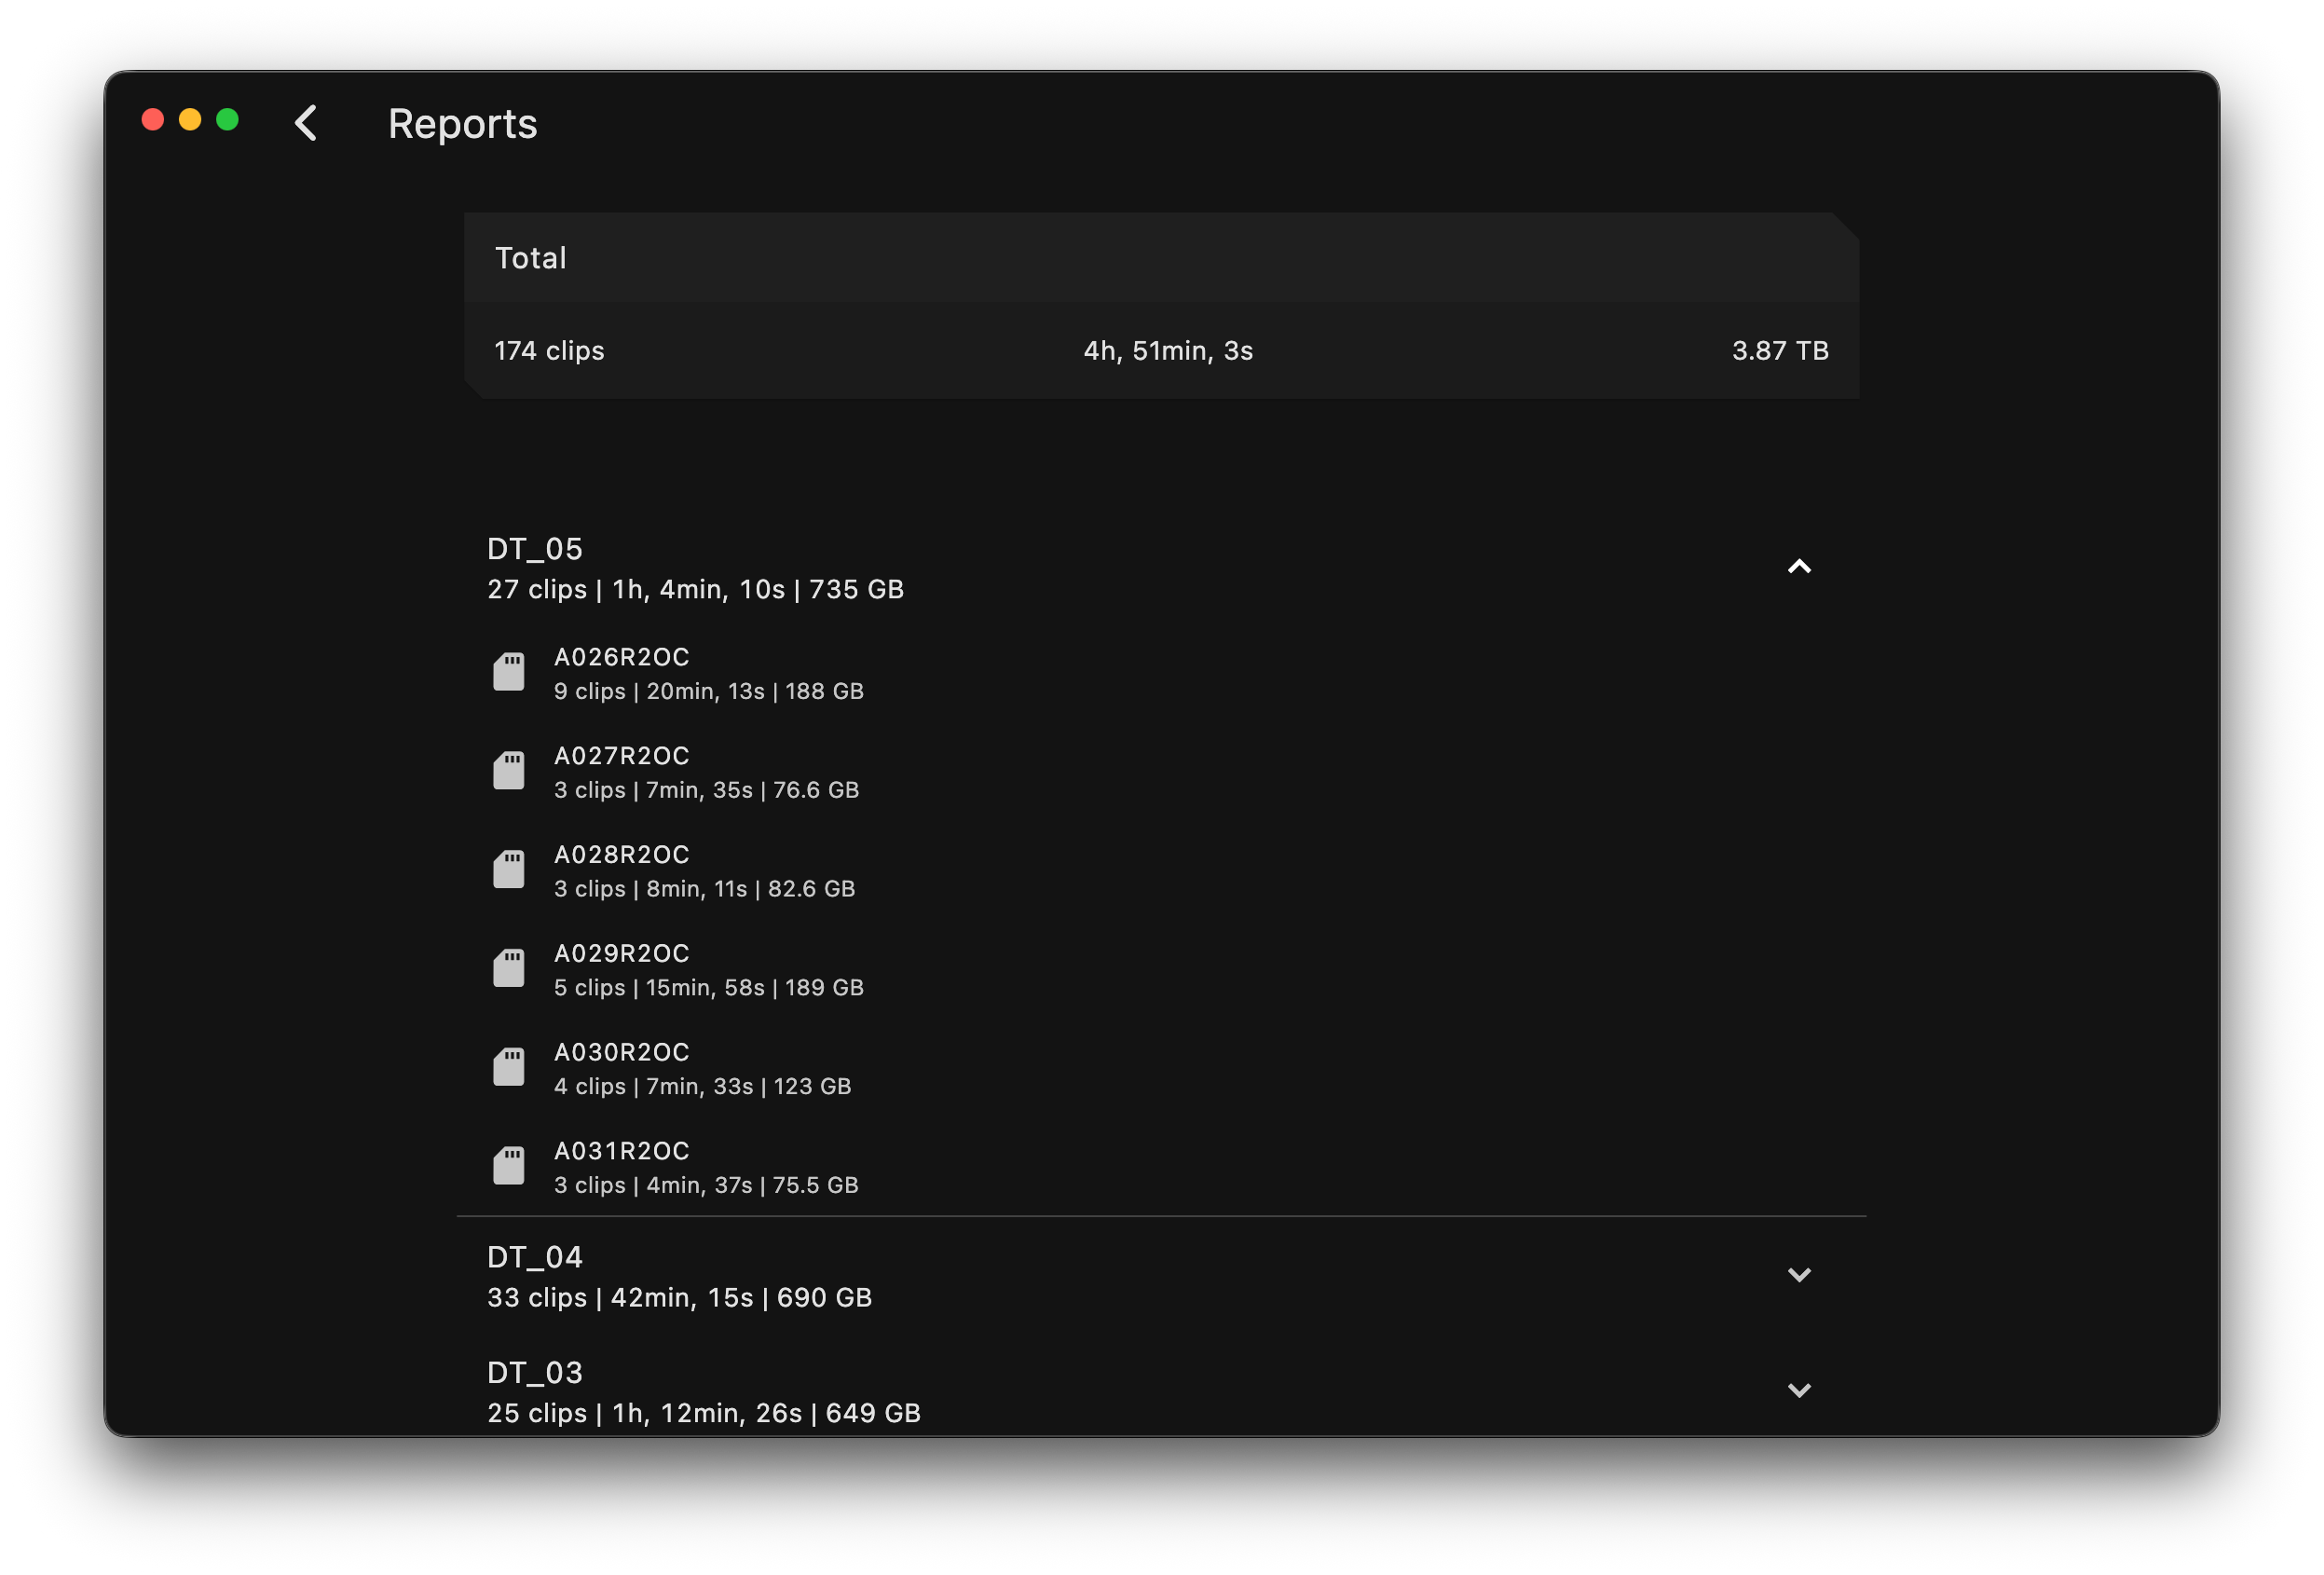The width and height of the screenshot is (2324, 1575).
Task: Click the back arrow beside Reports
Action: click(x=307, y=122)
